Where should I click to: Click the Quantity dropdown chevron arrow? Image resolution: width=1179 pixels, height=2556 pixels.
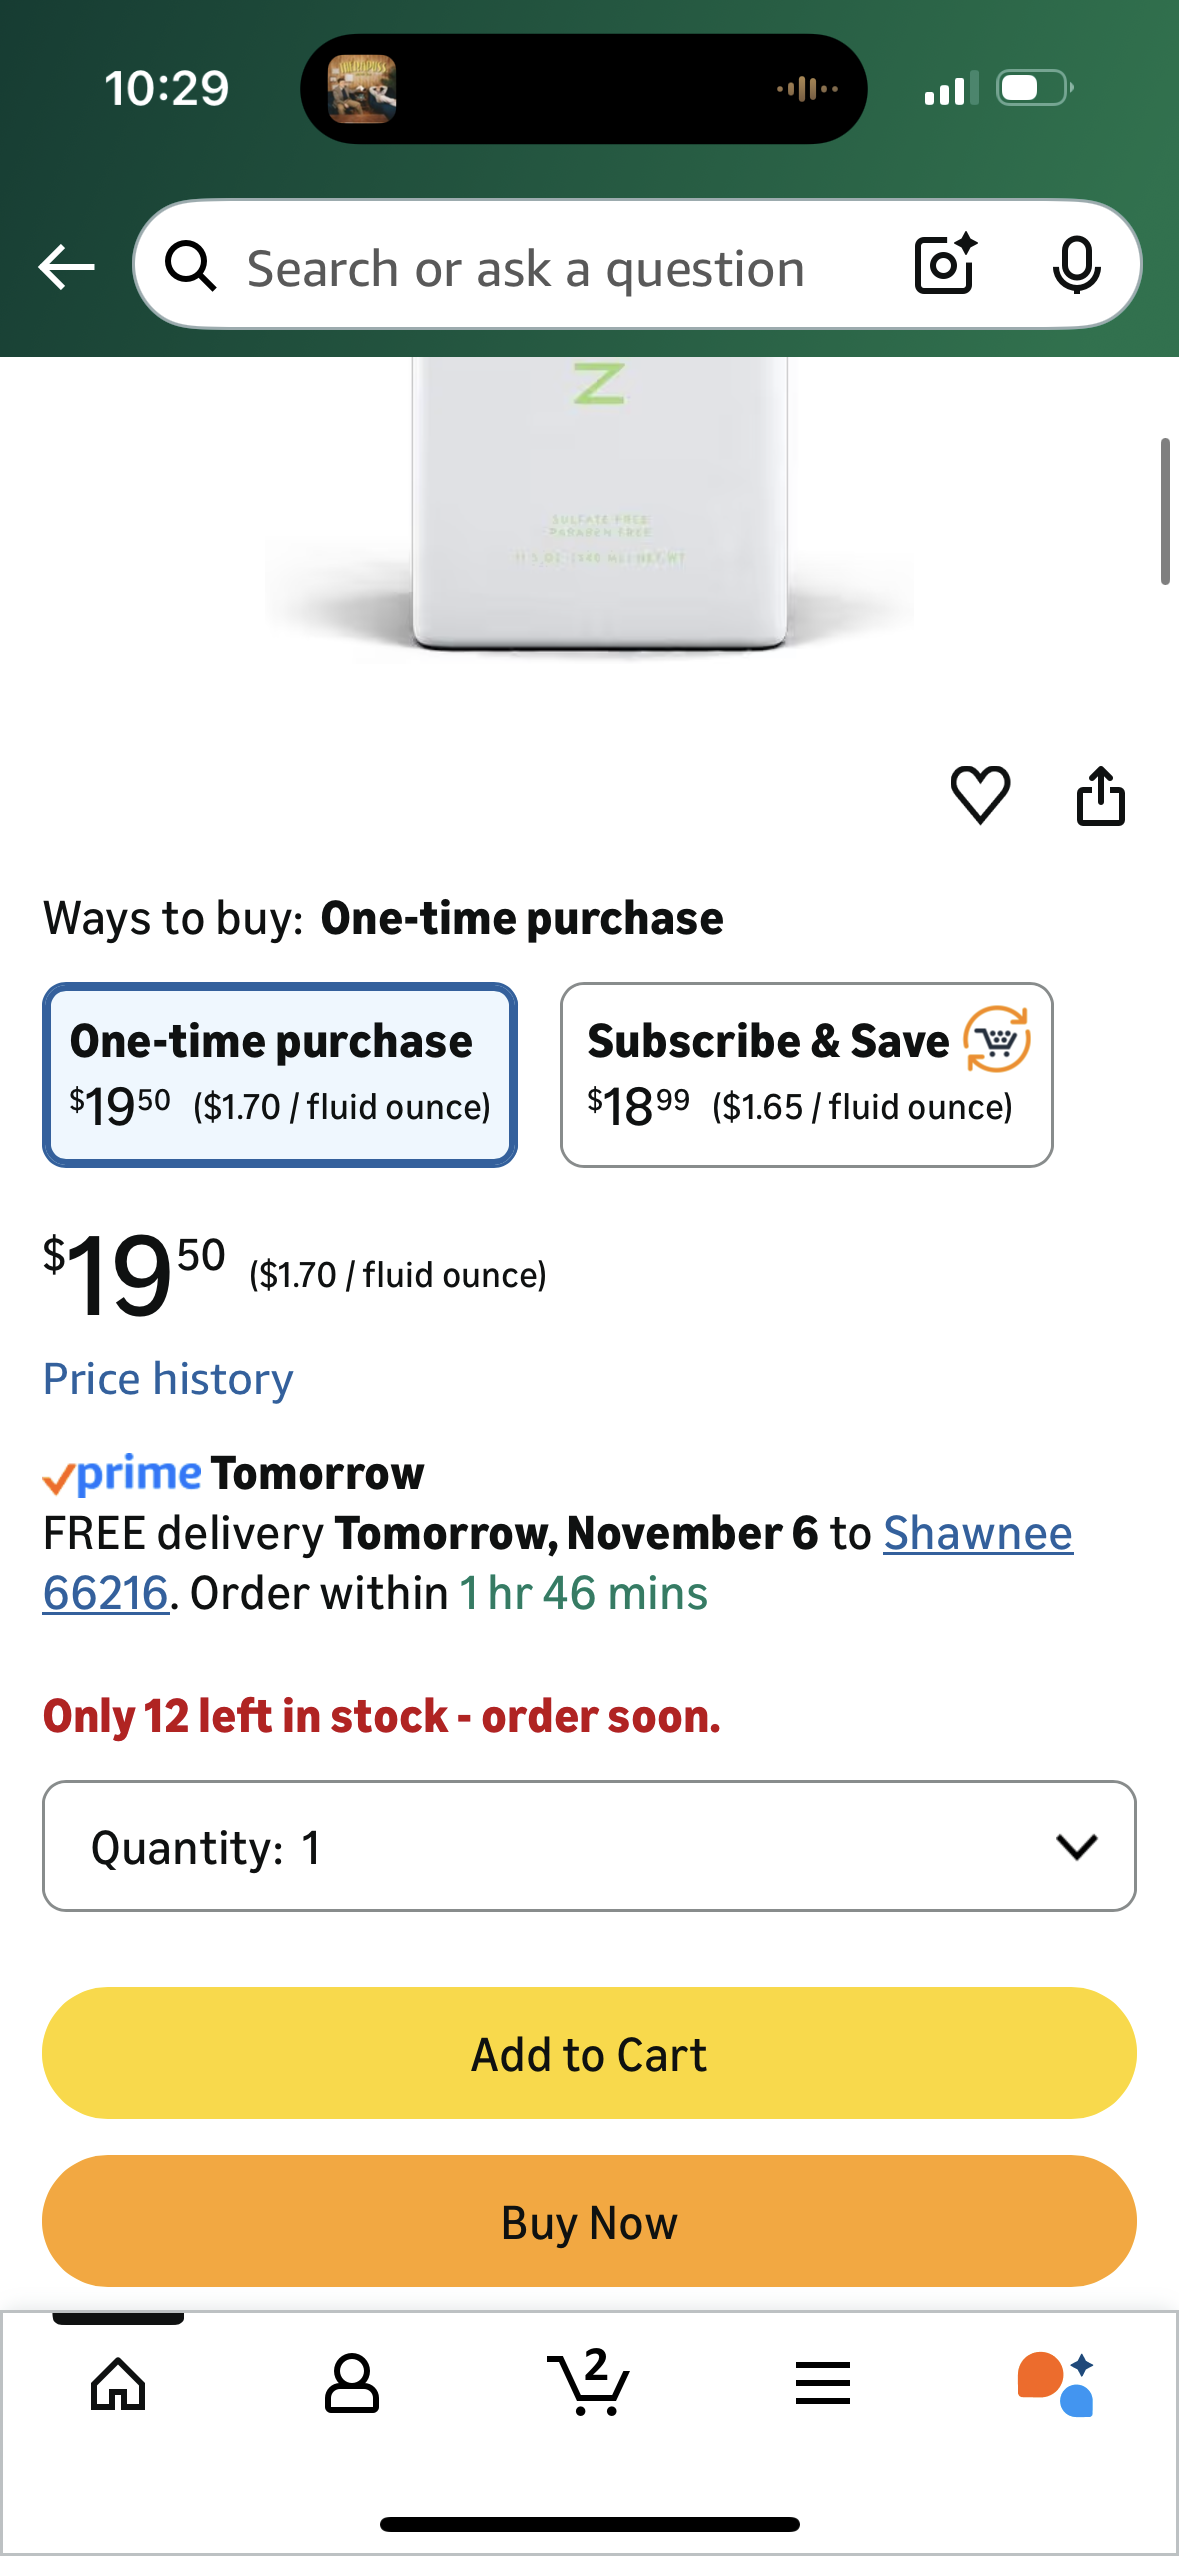pos(1076,1846)
